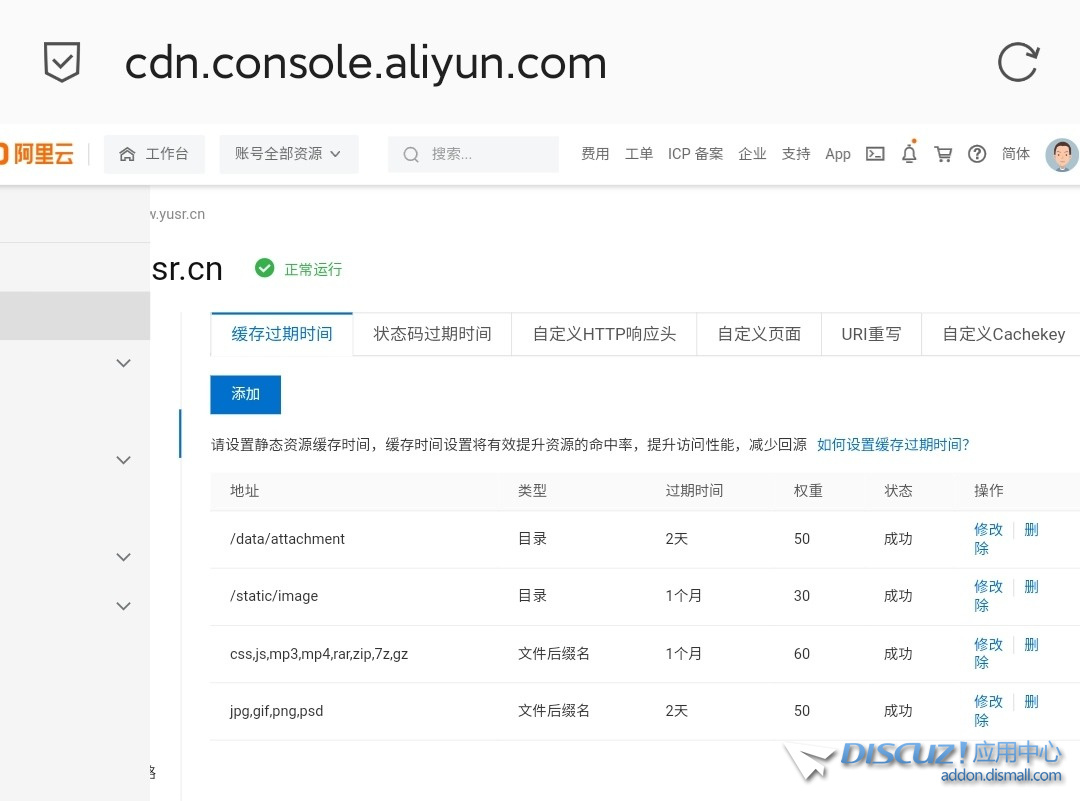Open the Cloud Shell terminal icon
The height and width of the screenshot is (801, 1080).
(875, 154)
